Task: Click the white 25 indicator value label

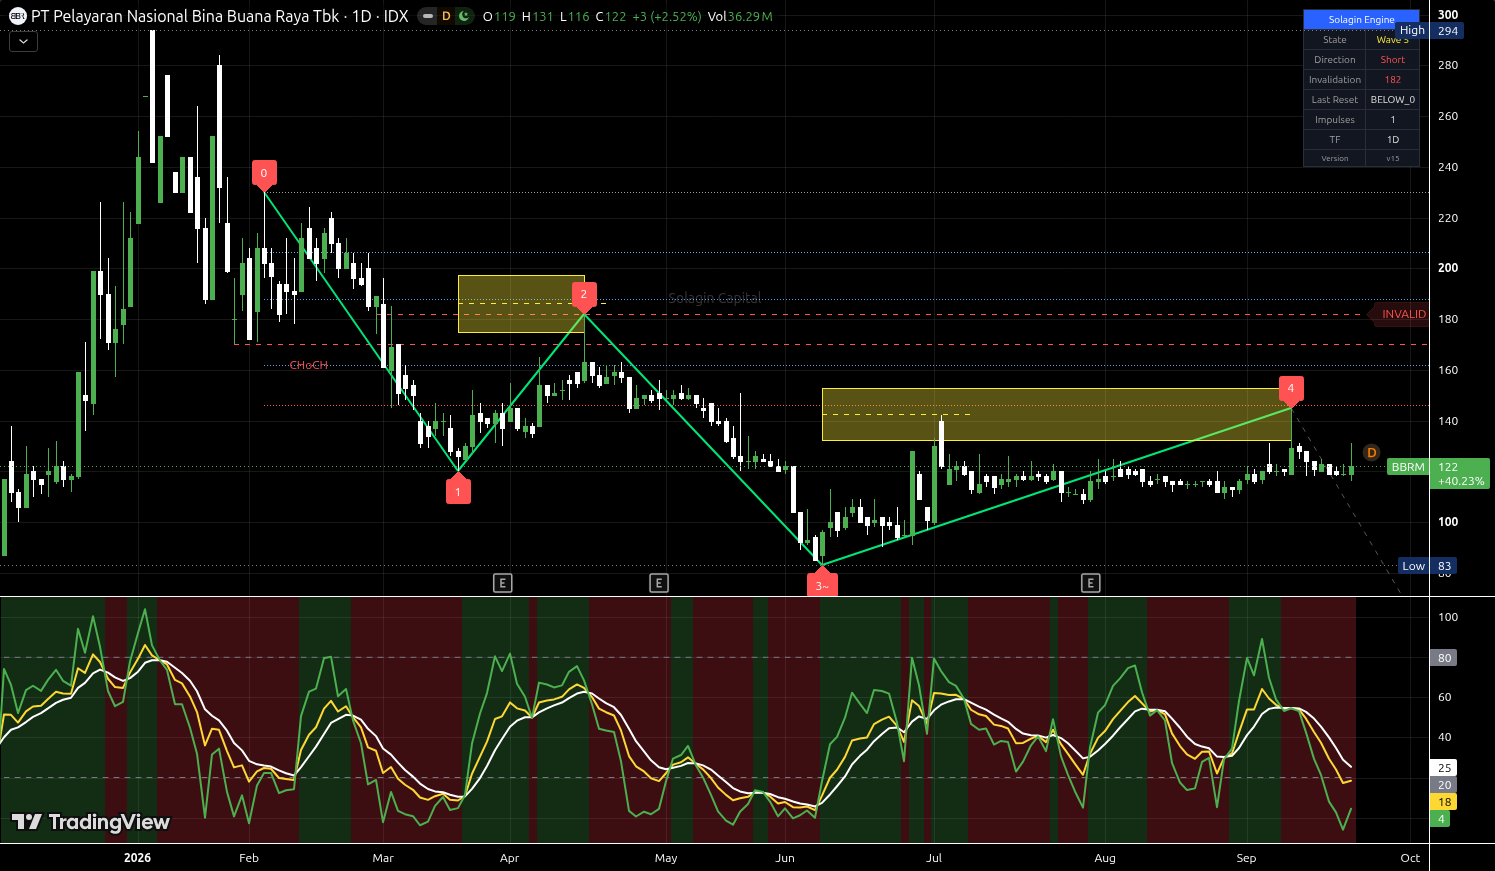Action: tap(1445, 768)
